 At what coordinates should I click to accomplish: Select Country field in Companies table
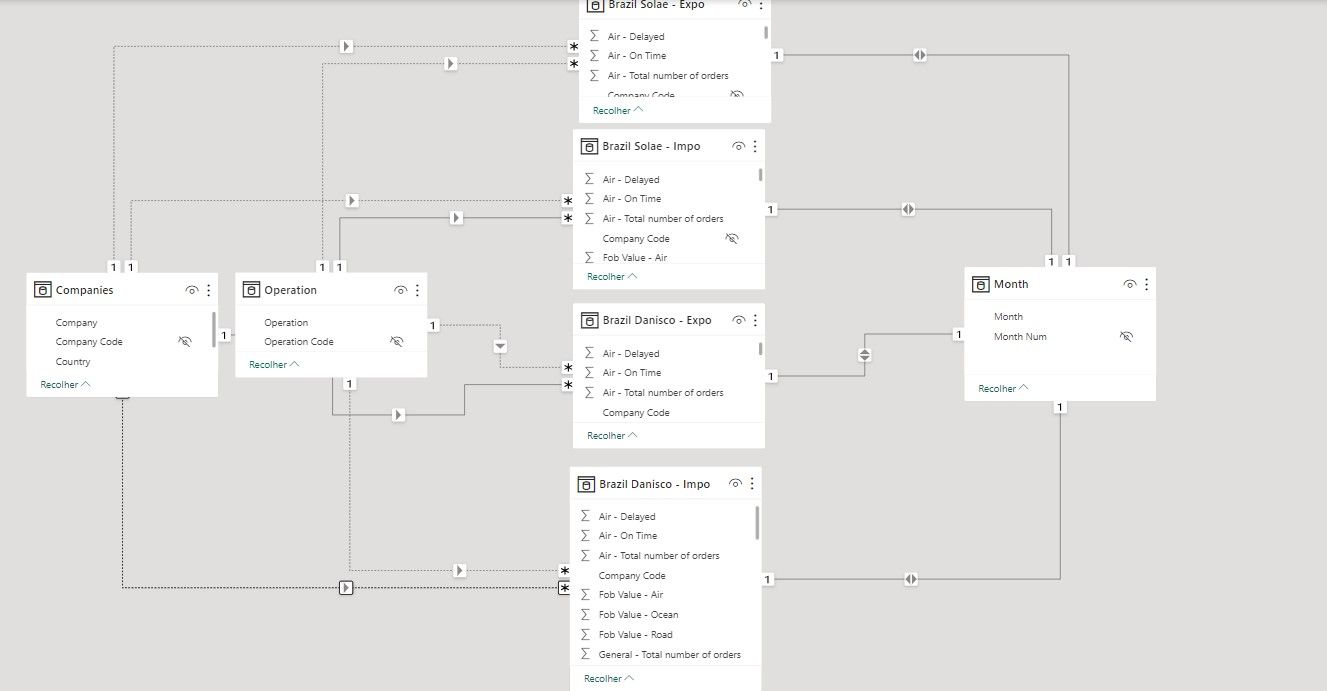tap(73, 362)
